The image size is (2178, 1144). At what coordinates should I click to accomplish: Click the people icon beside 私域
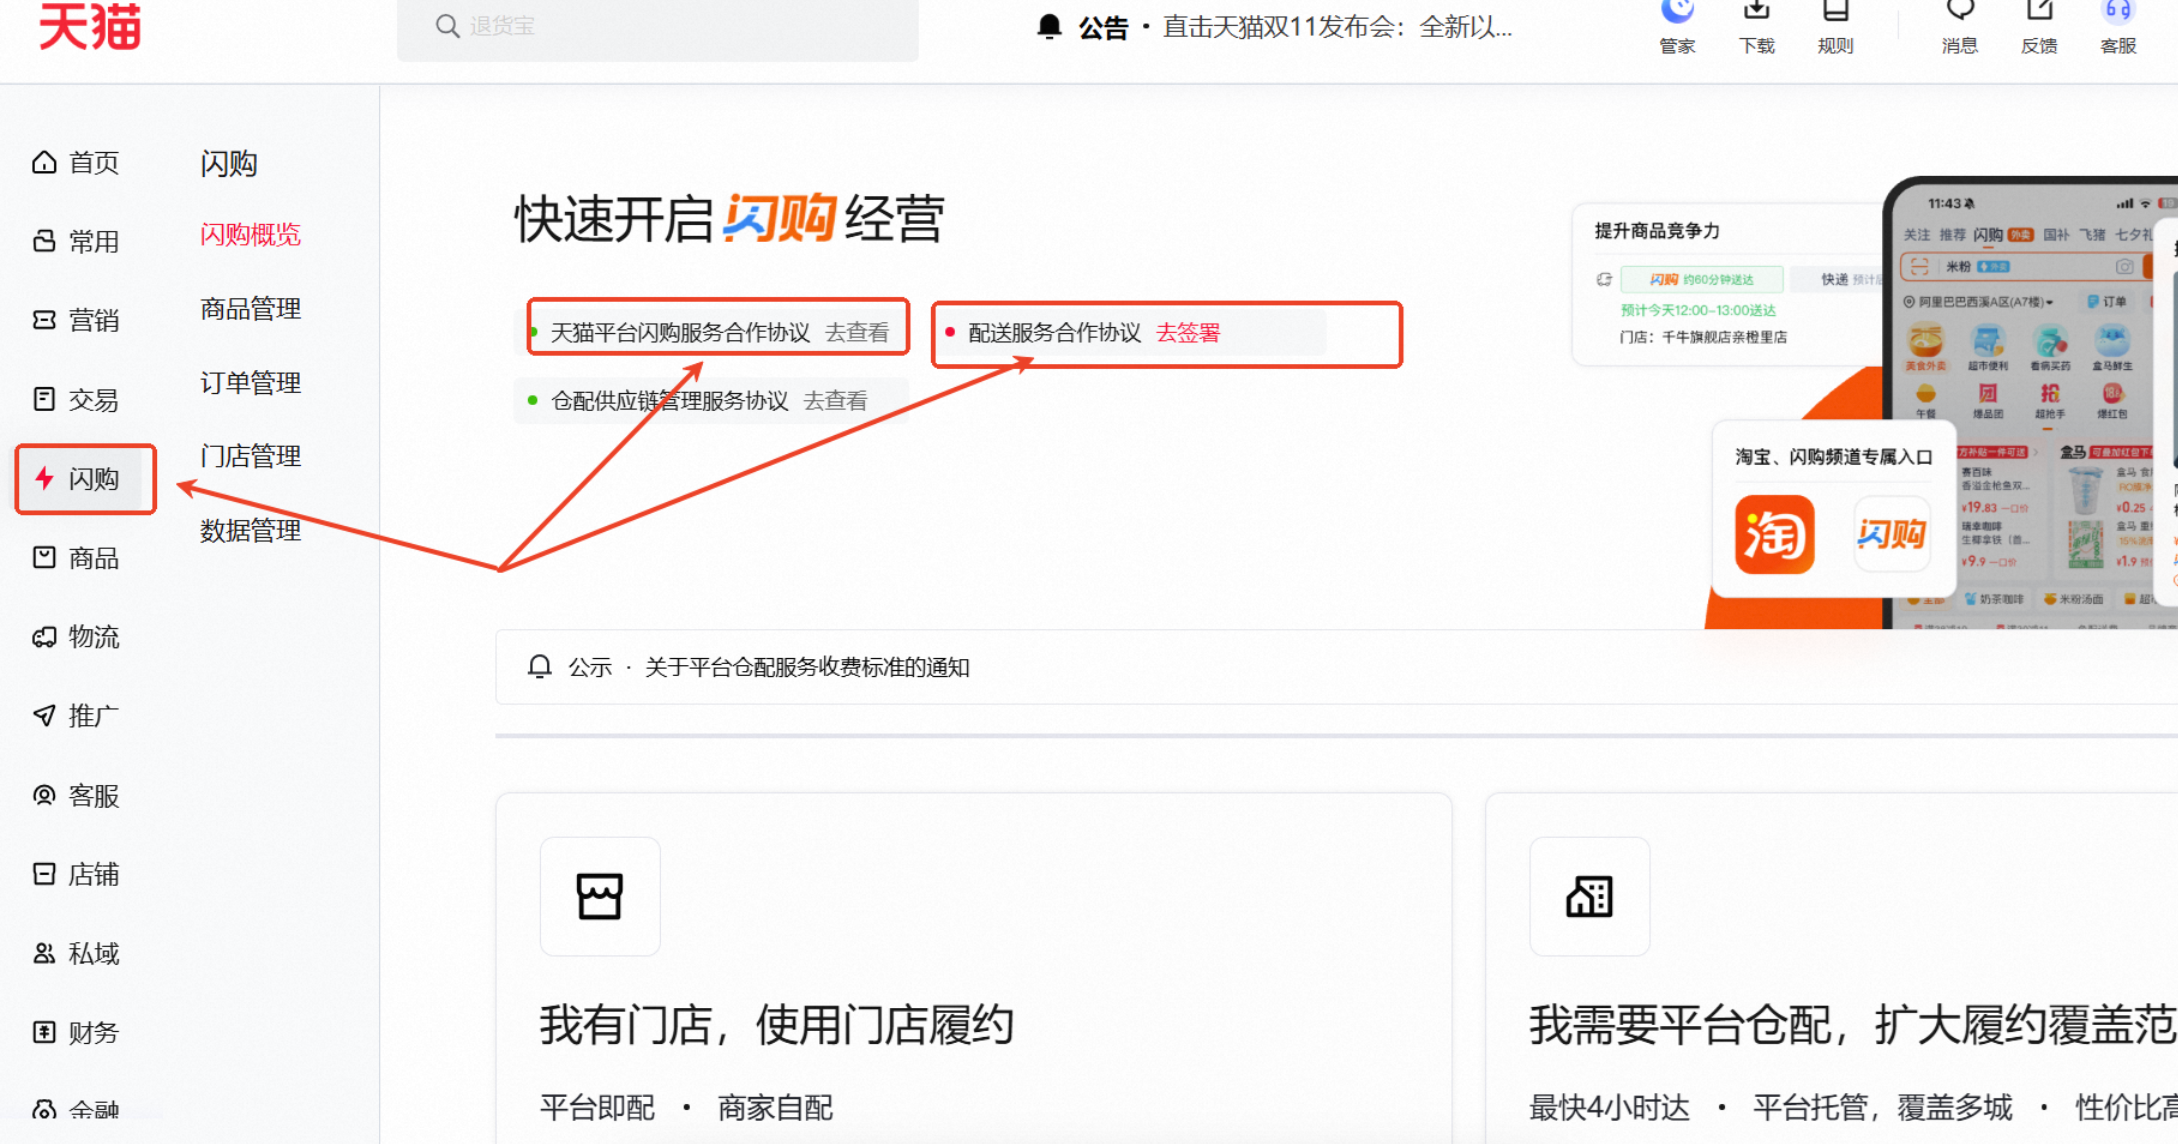pyautogui.click(x=44, y=953)
